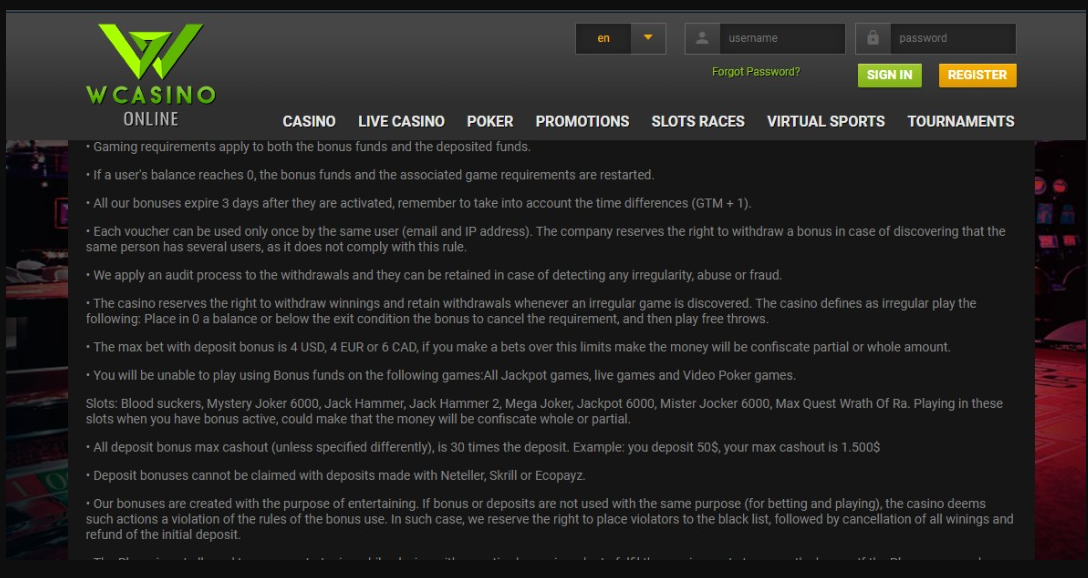Open the LIVE CASINO section

[401, 121]
